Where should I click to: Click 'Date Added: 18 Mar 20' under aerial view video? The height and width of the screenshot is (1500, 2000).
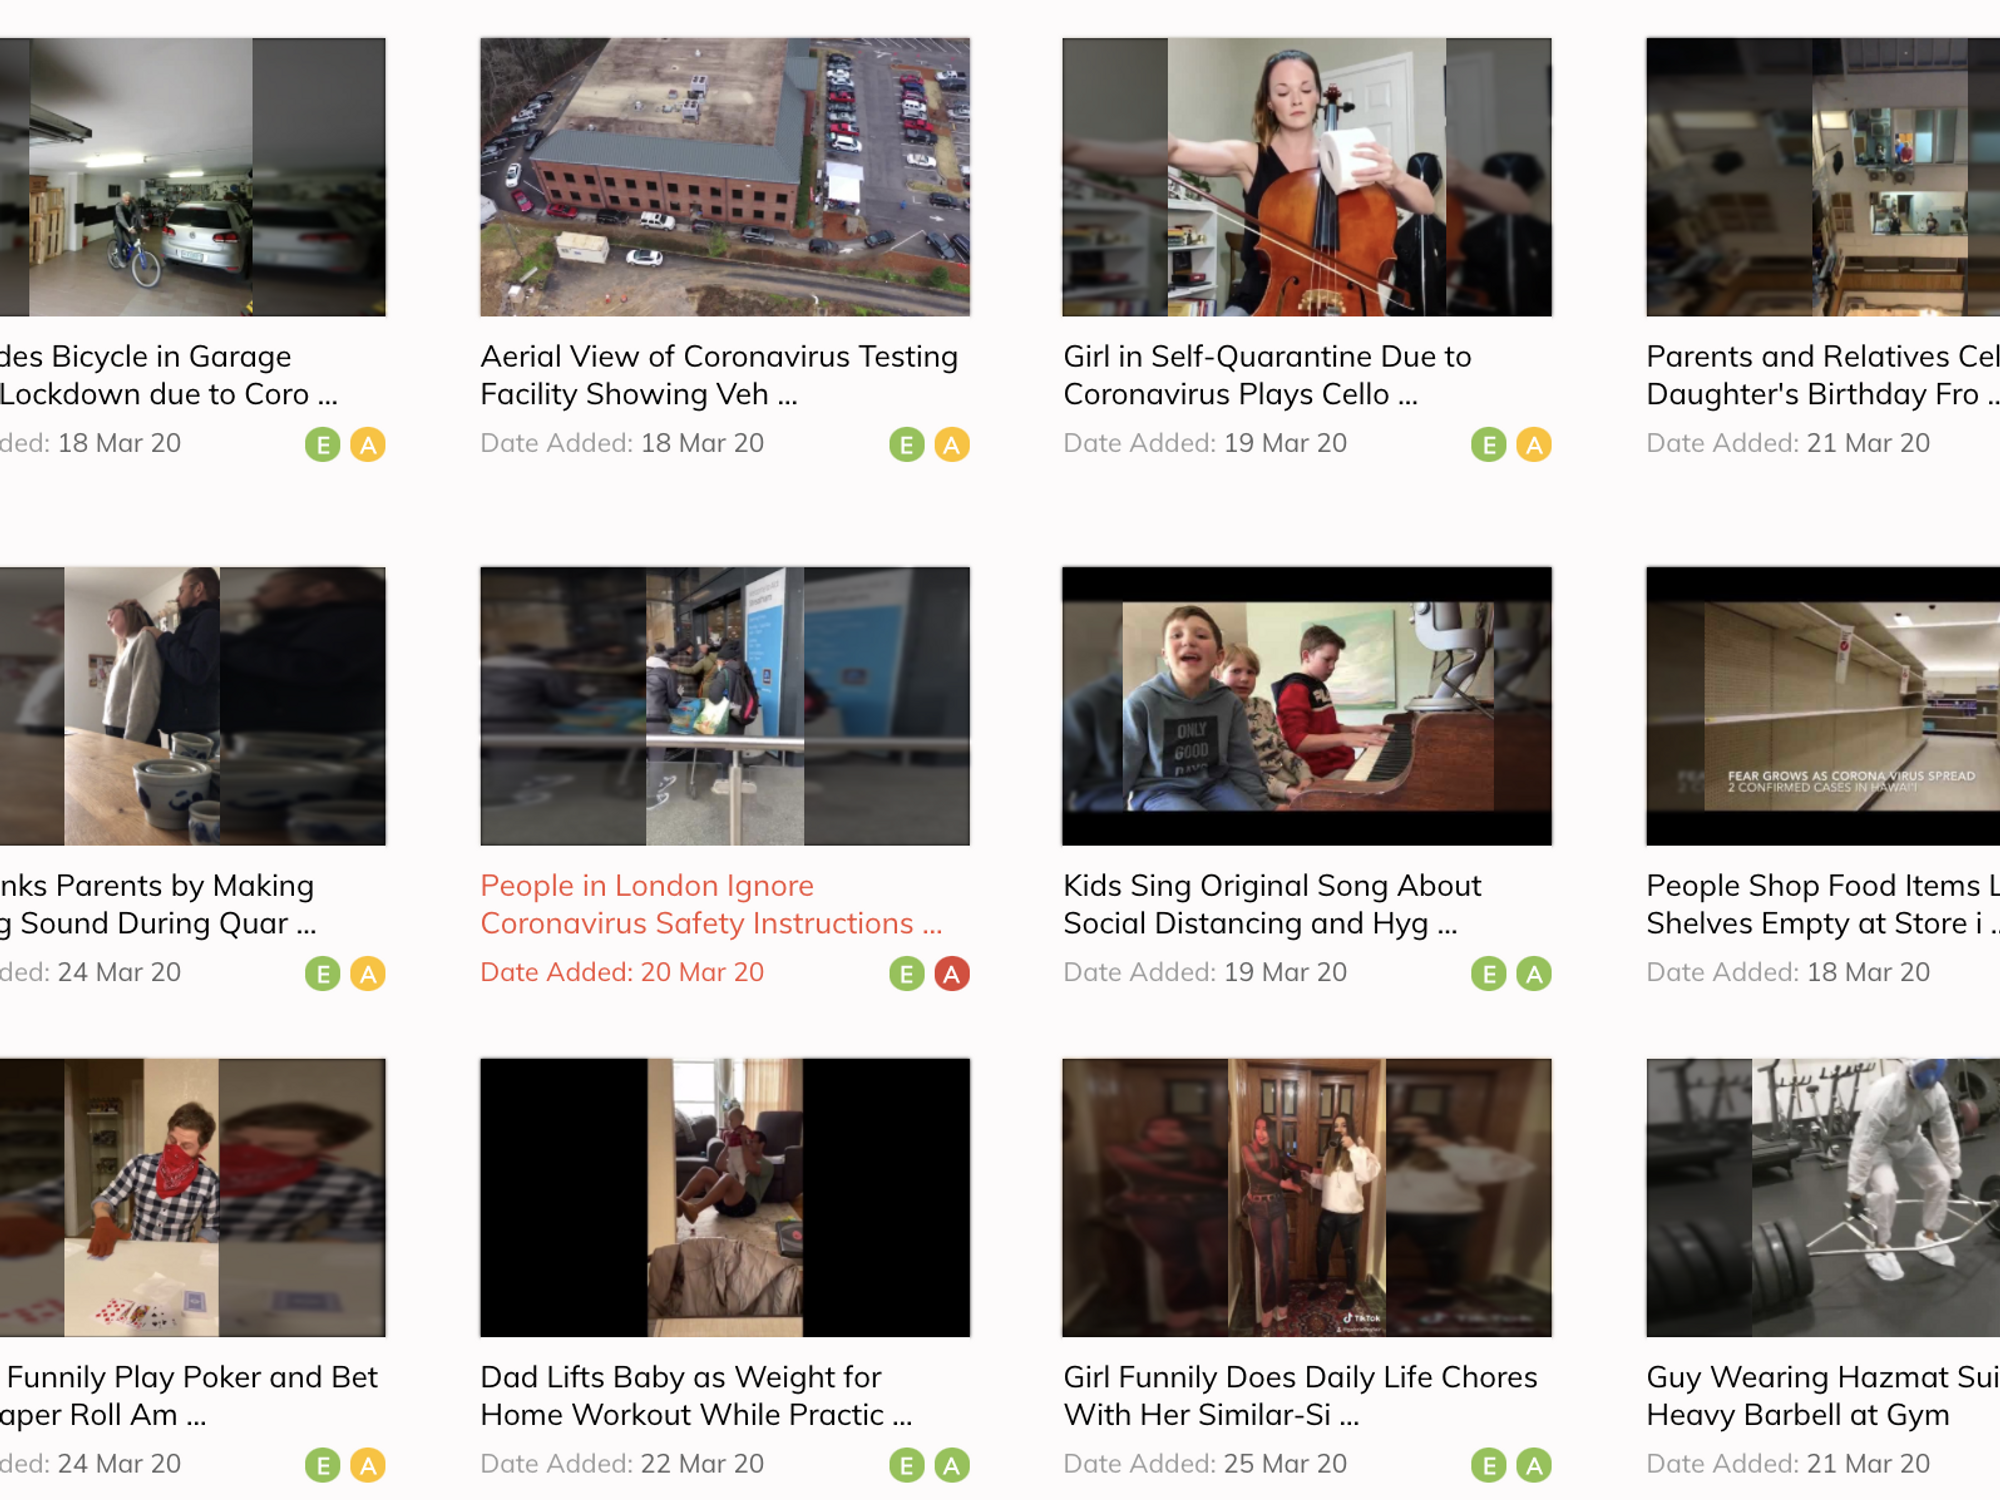622,443
